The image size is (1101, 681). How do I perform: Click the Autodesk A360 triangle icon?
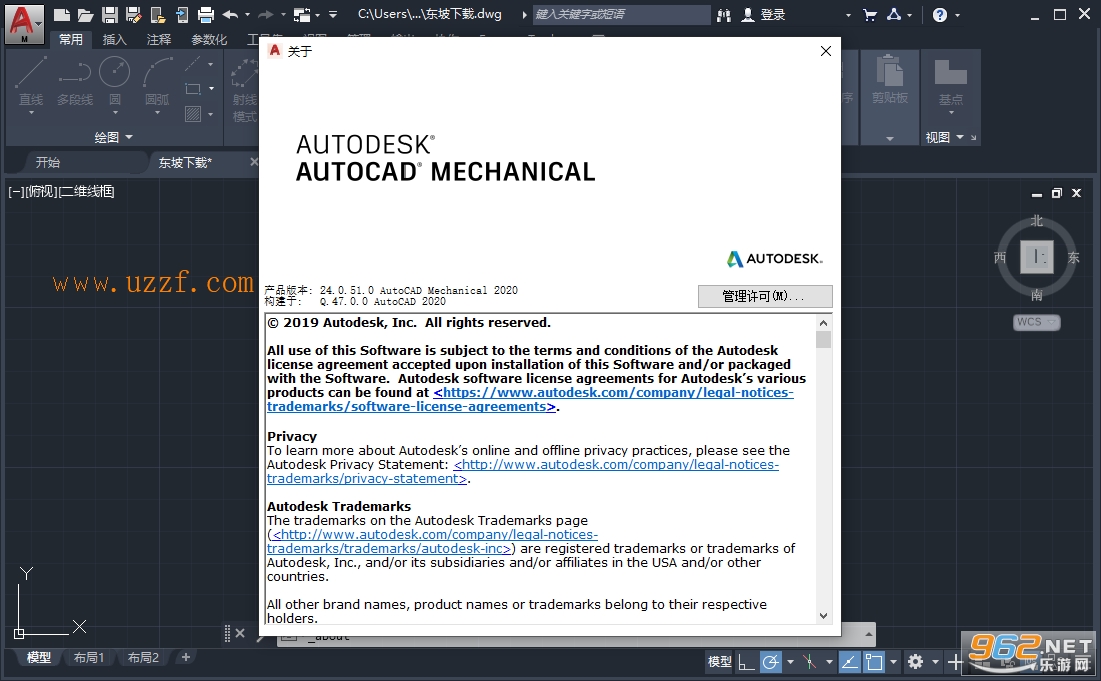coord(895,14)
